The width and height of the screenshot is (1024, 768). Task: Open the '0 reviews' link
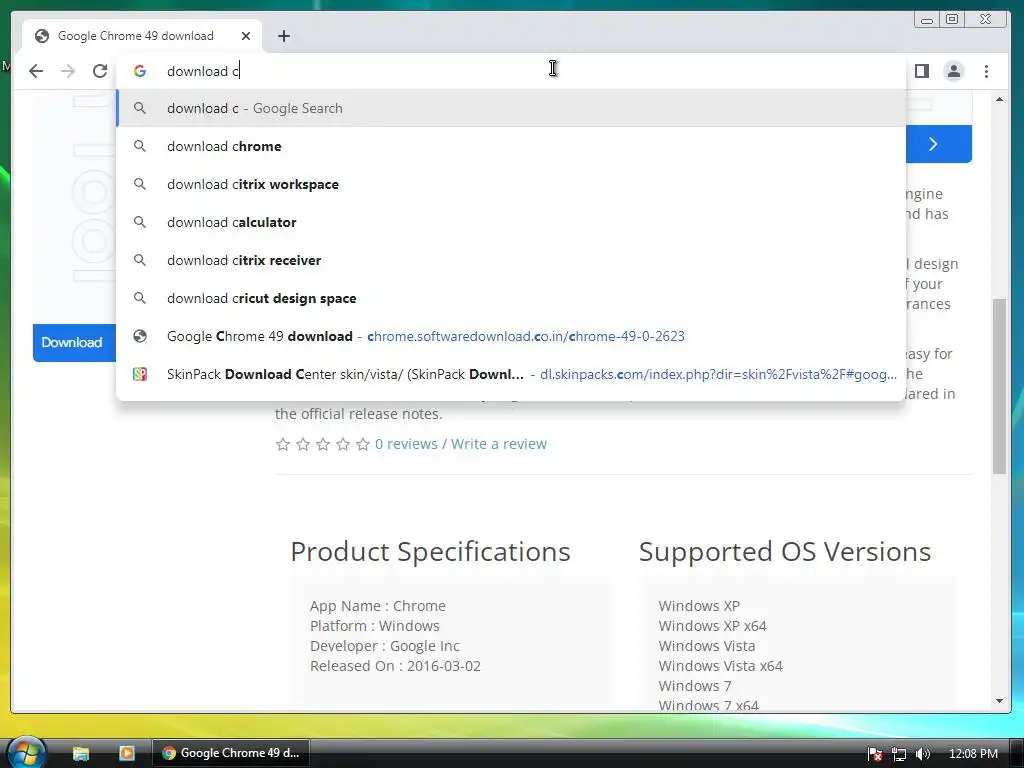(406, 444)
